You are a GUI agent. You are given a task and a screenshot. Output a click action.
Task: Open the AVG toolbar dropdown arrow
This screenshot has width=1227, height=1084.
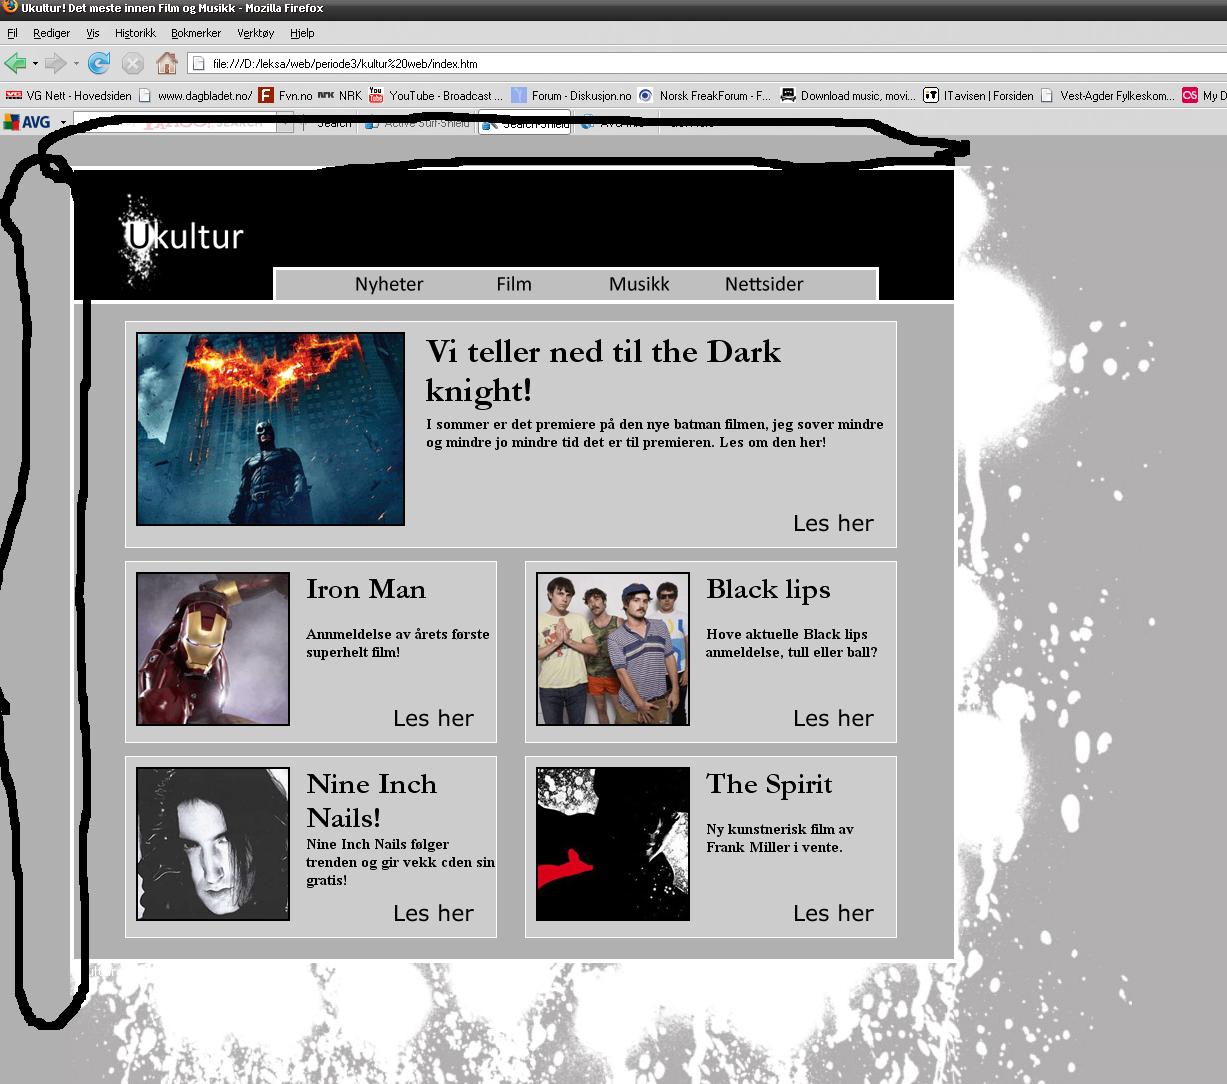pos(63,123)
